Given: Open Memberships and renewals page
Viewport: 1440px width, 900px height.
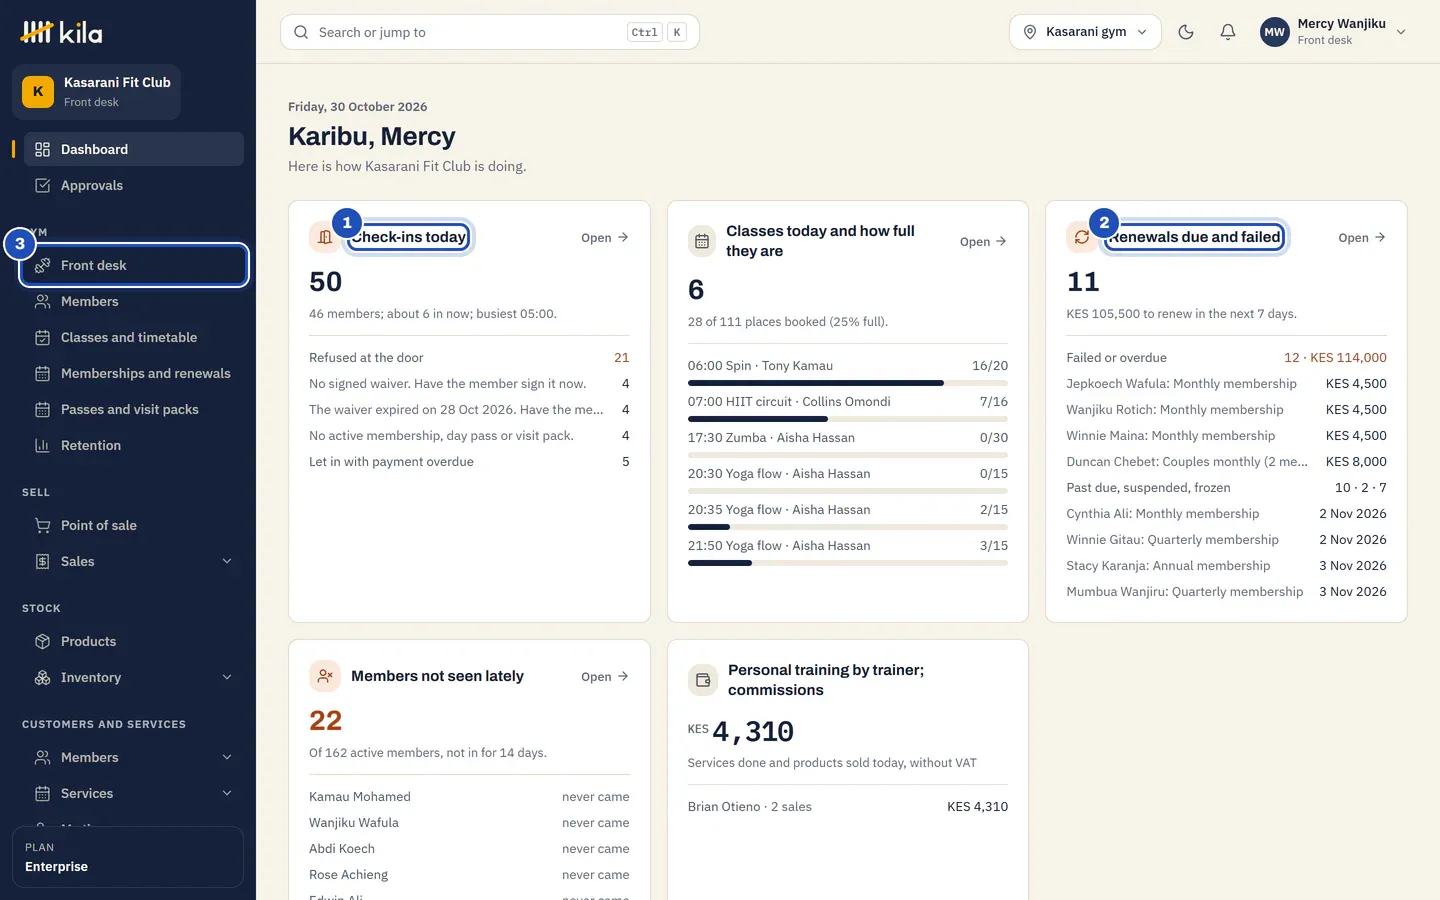Looking at the screenshot, I should [134, 373].
